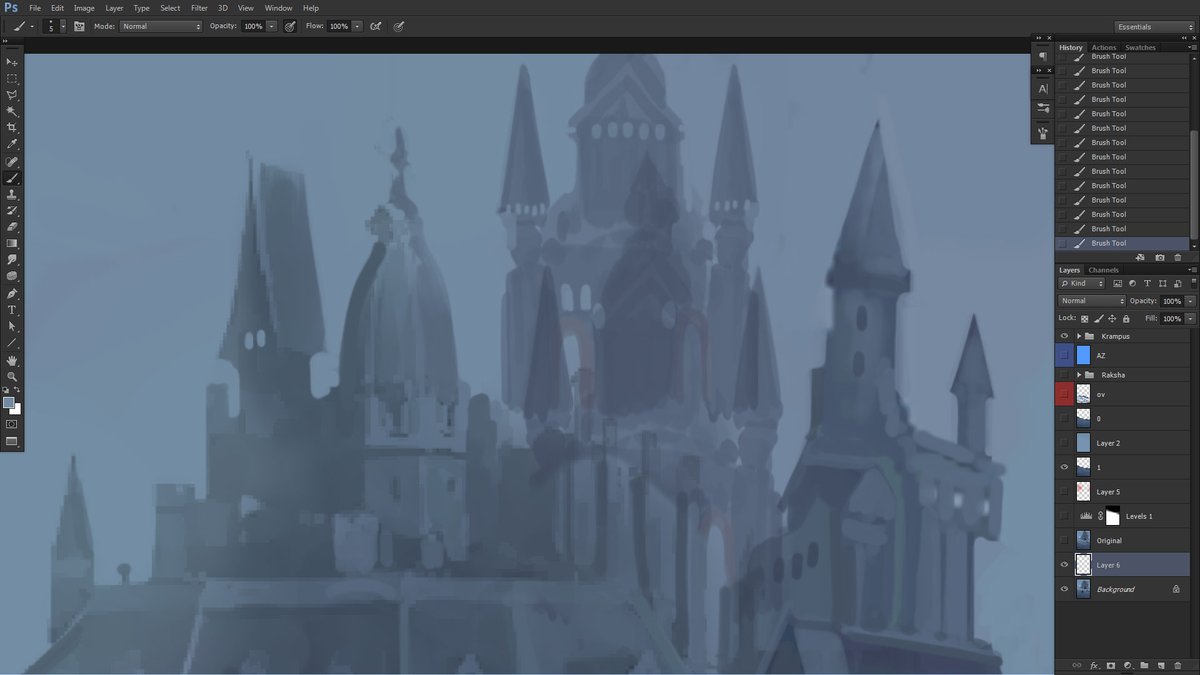1200x675 pixels.
Task: Switch to the Channels tab
Action: [x=1104, y=270]
